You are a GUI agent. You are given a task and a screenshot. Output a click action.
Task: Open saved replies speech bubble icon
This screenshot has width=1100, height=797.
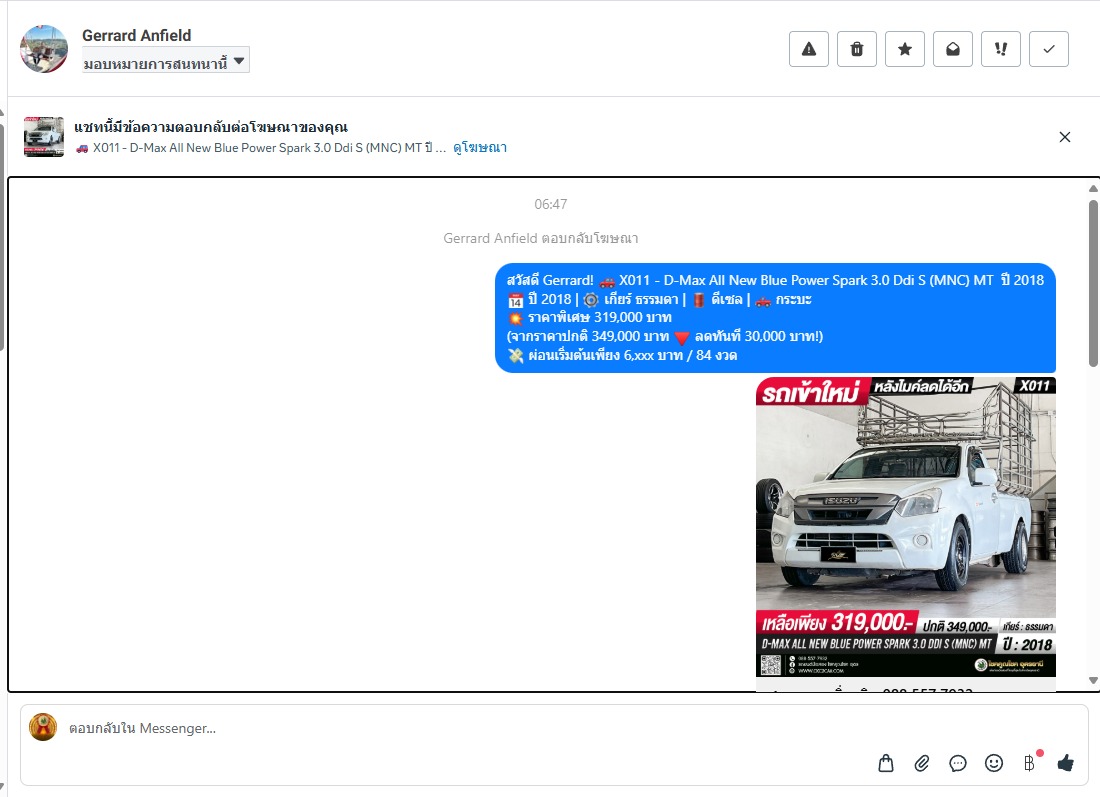coord(958,763)
